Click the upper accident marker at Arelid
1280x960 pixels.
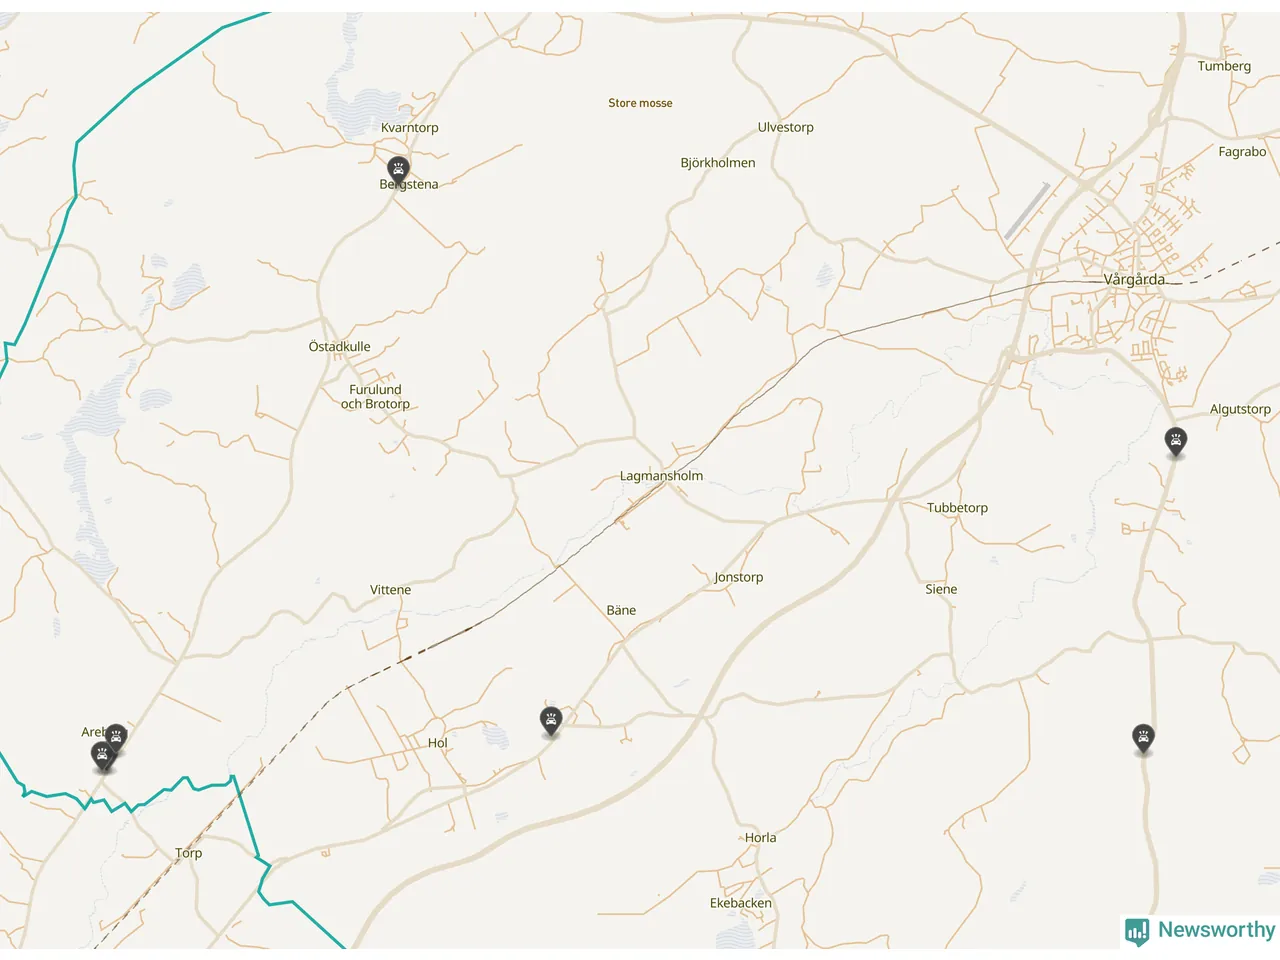116,738
